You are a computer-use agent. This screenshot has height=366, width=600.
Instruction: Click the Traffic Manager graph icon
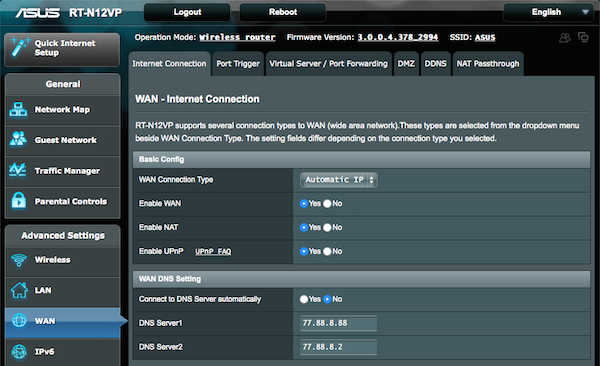18,170
